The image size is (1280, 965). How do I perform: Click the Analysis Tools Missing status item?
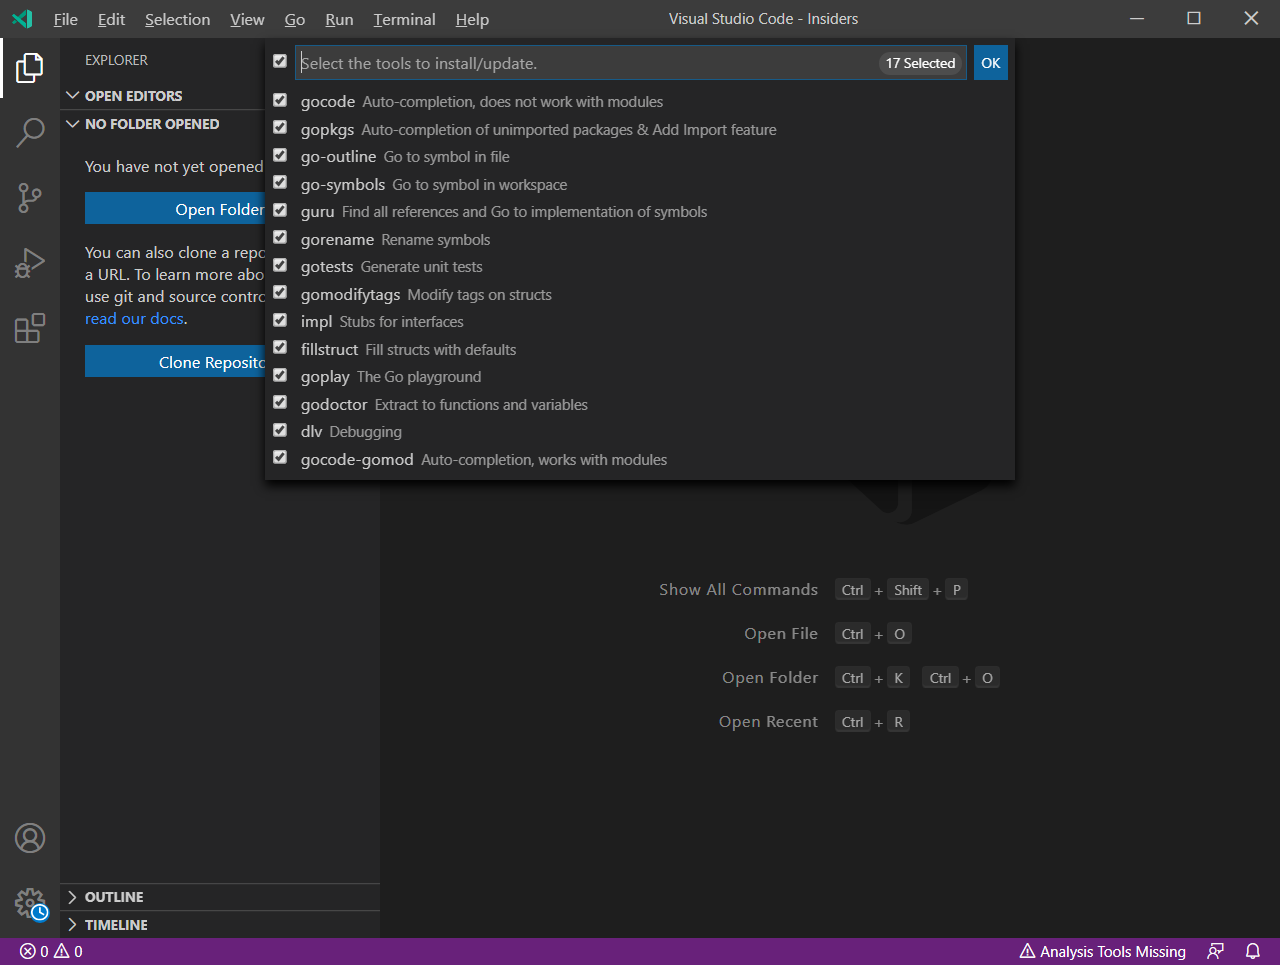1102,952
